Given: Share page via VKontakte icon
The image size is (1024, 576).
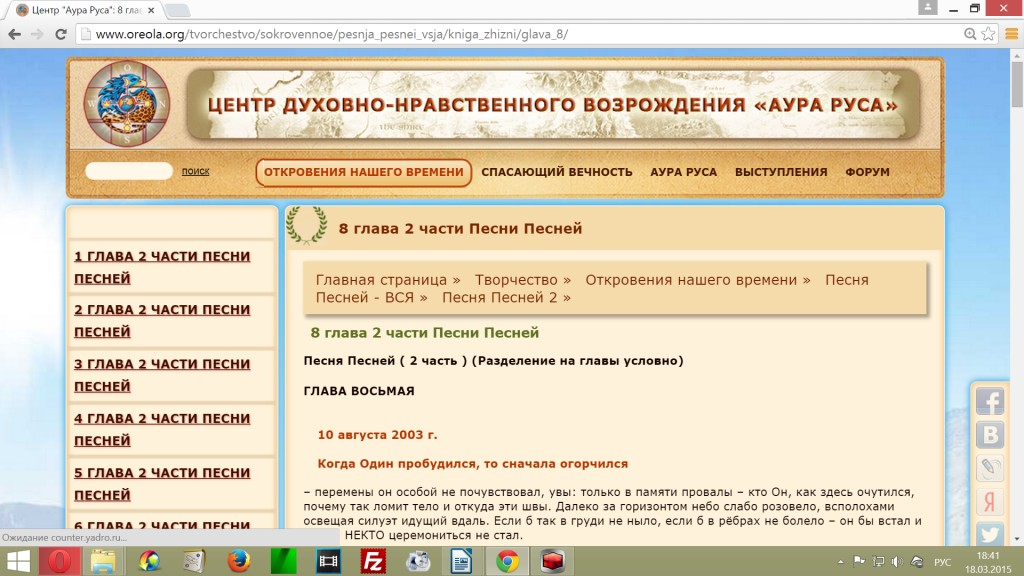Looking at the screenshot, I should (989, 435).
